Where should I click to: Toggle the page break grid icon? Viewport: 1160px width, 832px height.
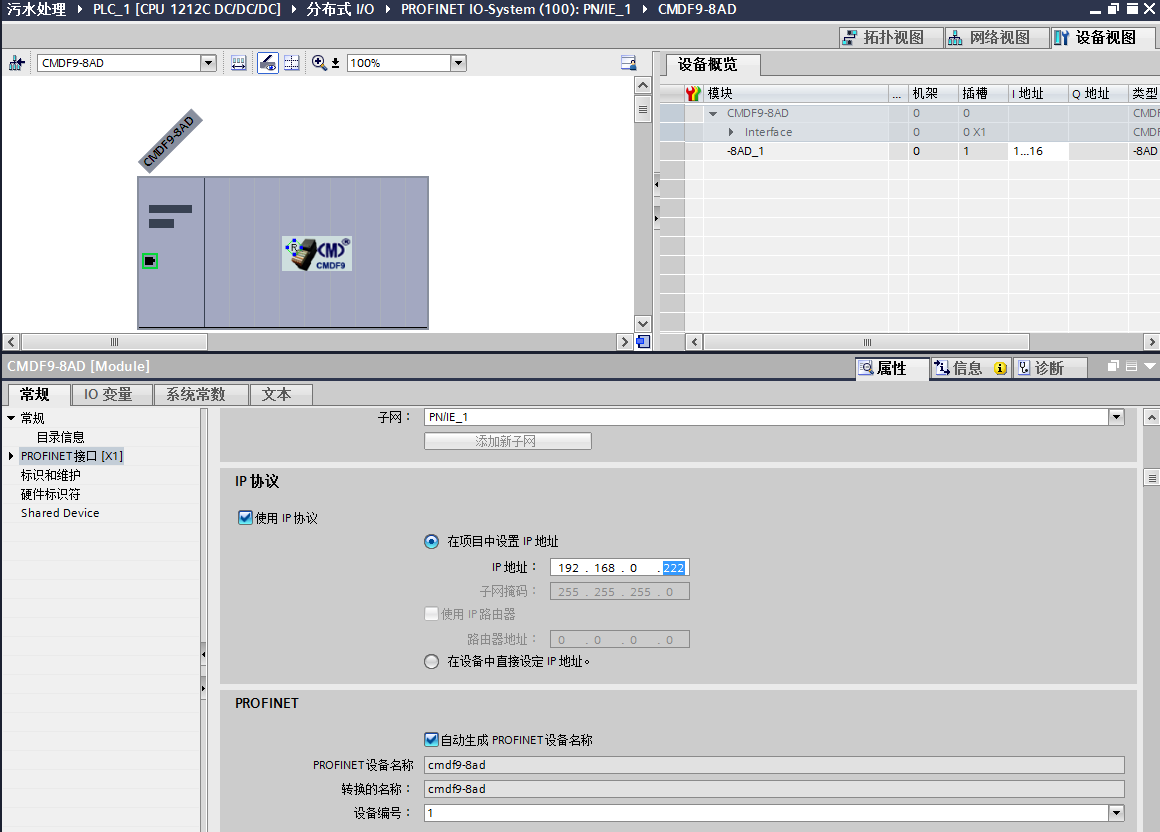point(292,63)
